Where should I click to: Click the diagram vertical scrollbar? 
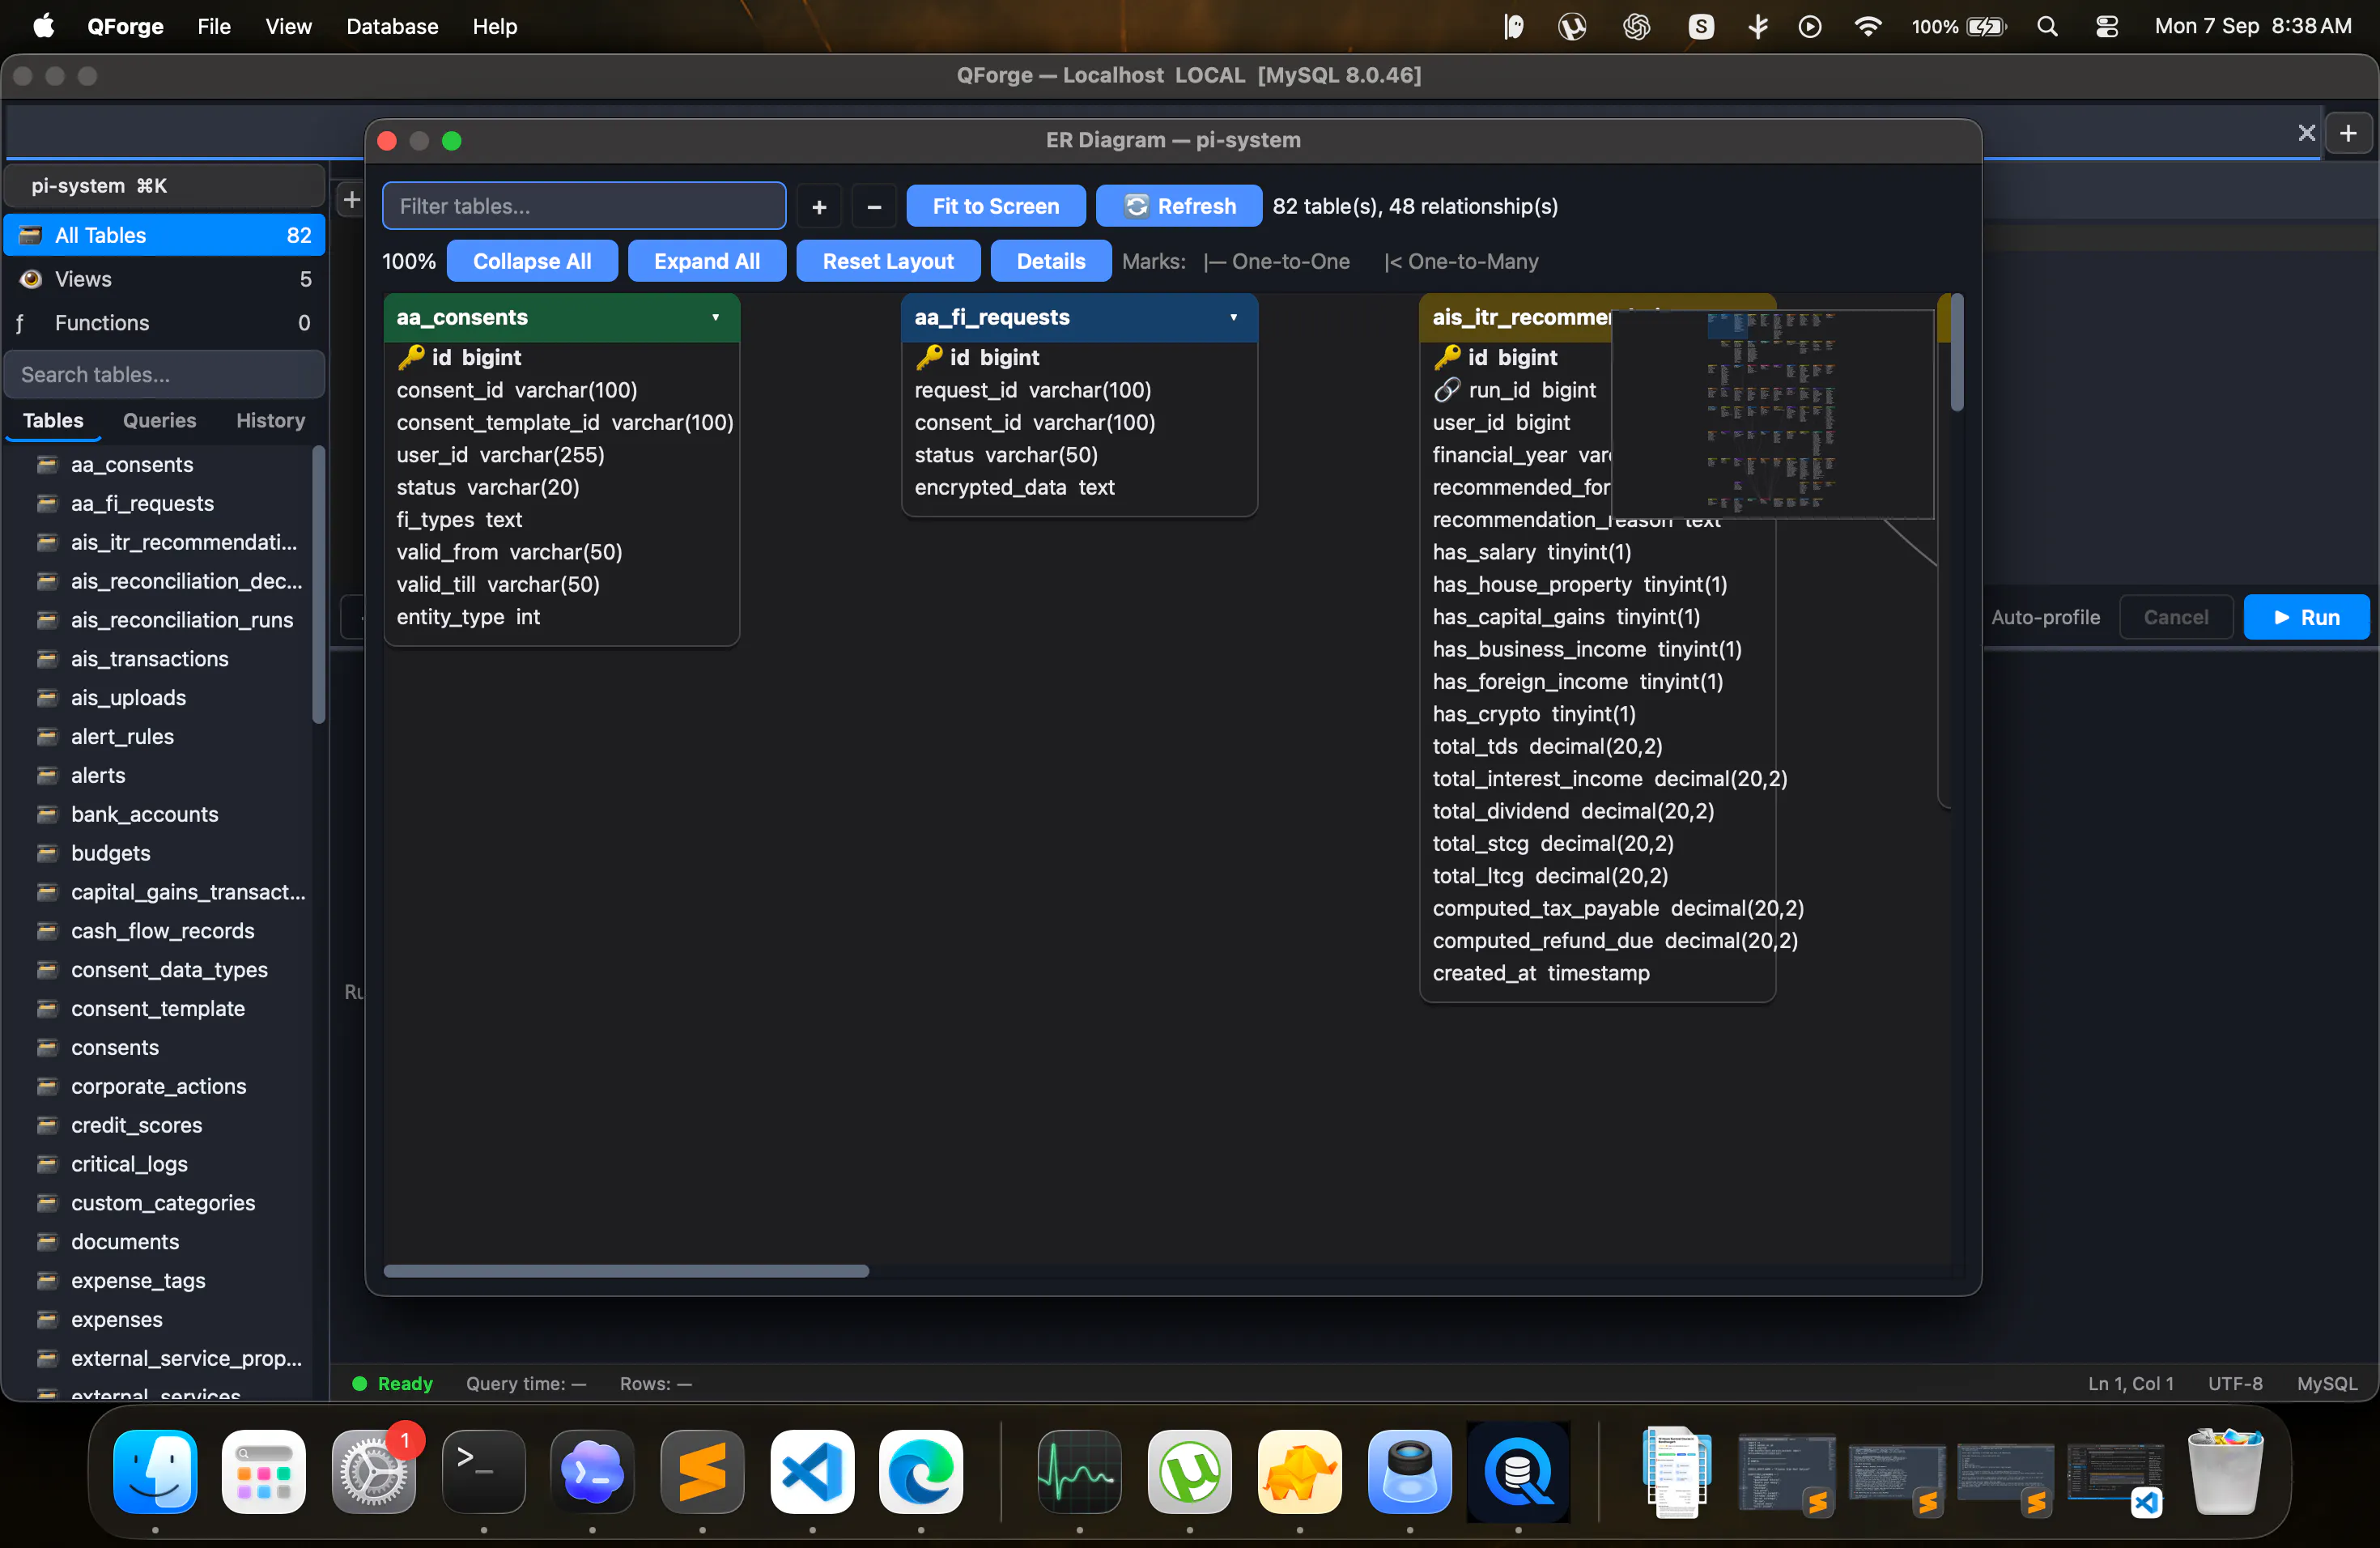point(1957,352)
